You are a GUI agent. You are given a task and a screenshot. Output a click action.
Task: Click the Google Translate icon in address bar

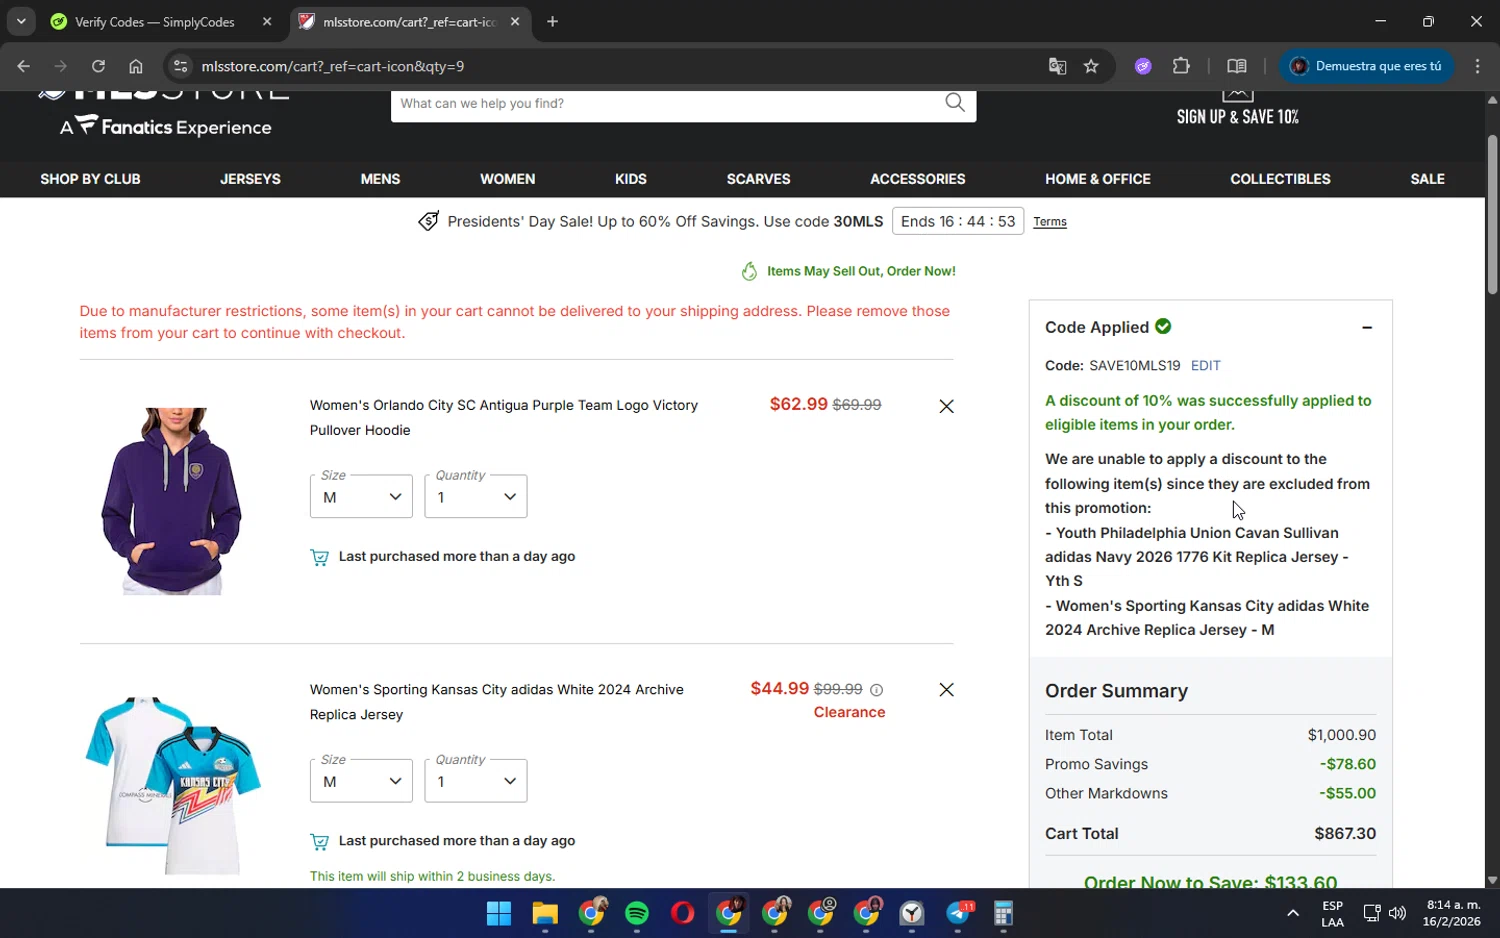click(x=1057, y=66)
